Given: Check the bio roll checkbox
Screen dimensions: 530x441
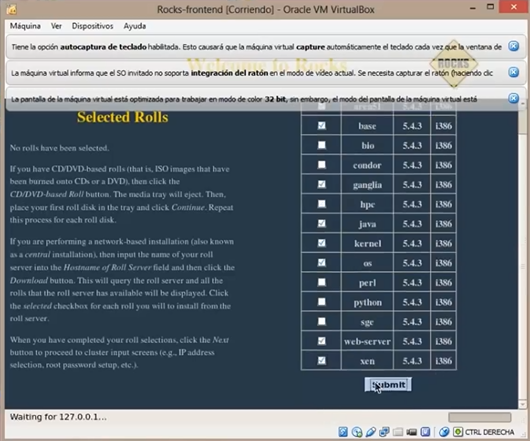Looking at the screenshot, I should [x=321, y=145].
